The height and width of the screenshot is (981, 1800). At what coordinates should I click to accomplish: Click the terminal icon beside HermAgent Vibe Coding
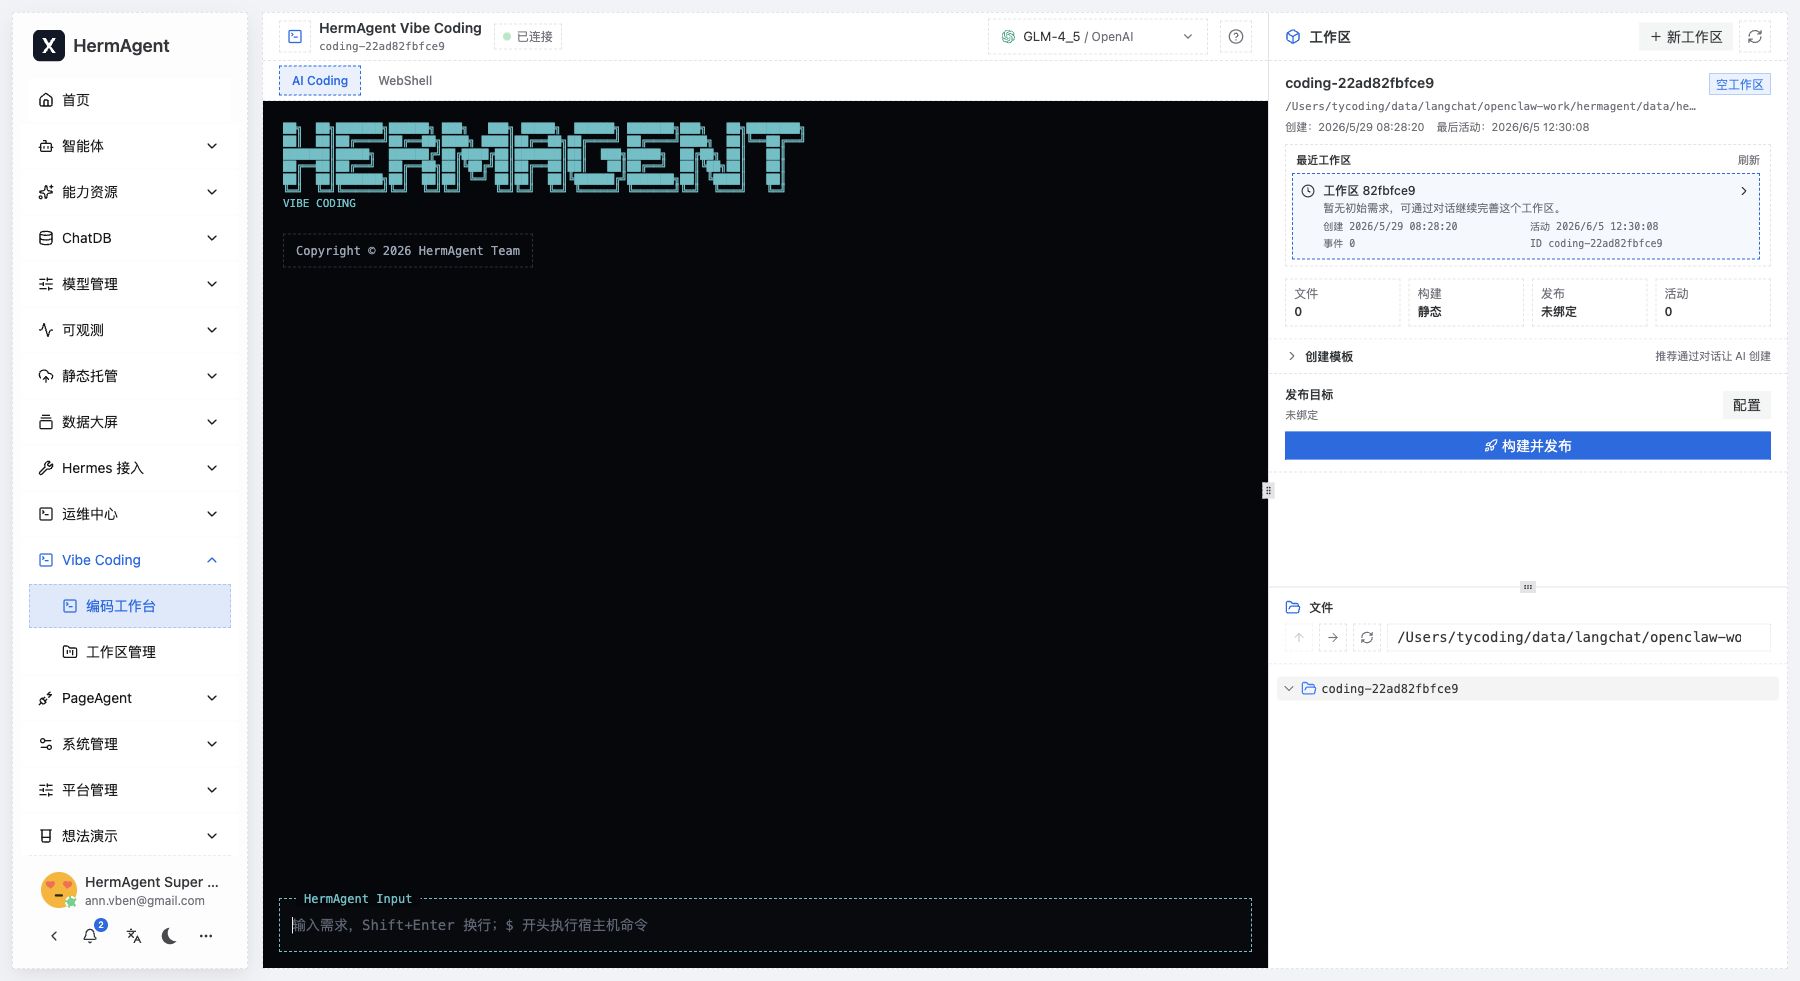click(295, 36)
